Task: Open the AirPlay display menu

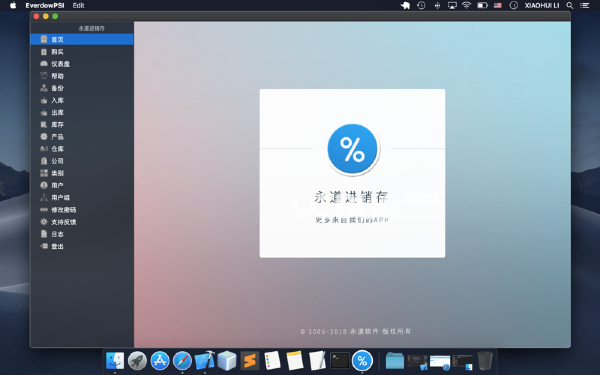Action: 452,5
